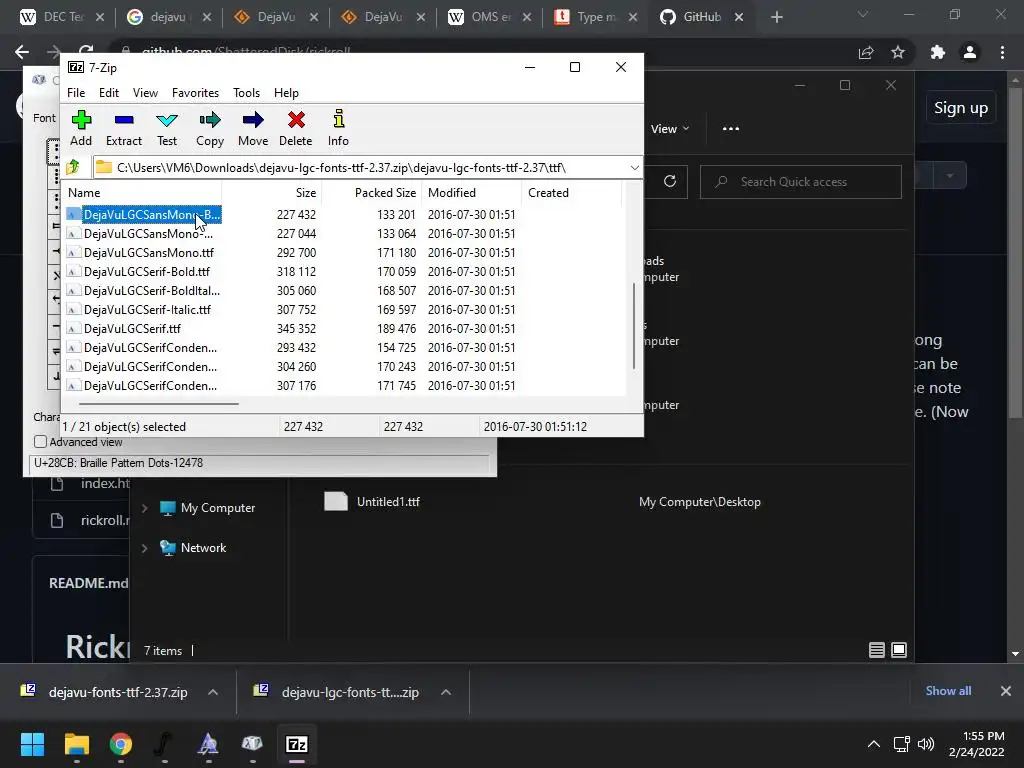The height and width of the screenshot is (768, 1024).
Task: Bookmark this page with the star icon
Action: coord(898,52)
